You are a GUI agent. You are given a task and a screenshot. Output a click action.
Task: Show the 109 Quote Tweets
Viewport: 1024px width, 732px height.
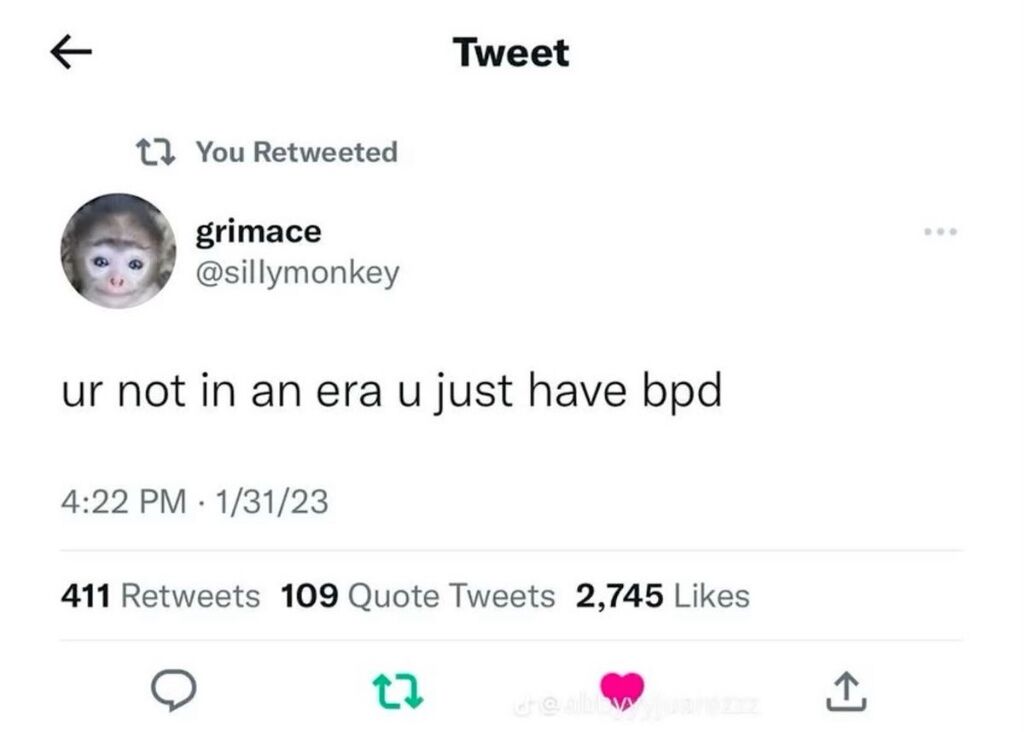pos(418,597)
